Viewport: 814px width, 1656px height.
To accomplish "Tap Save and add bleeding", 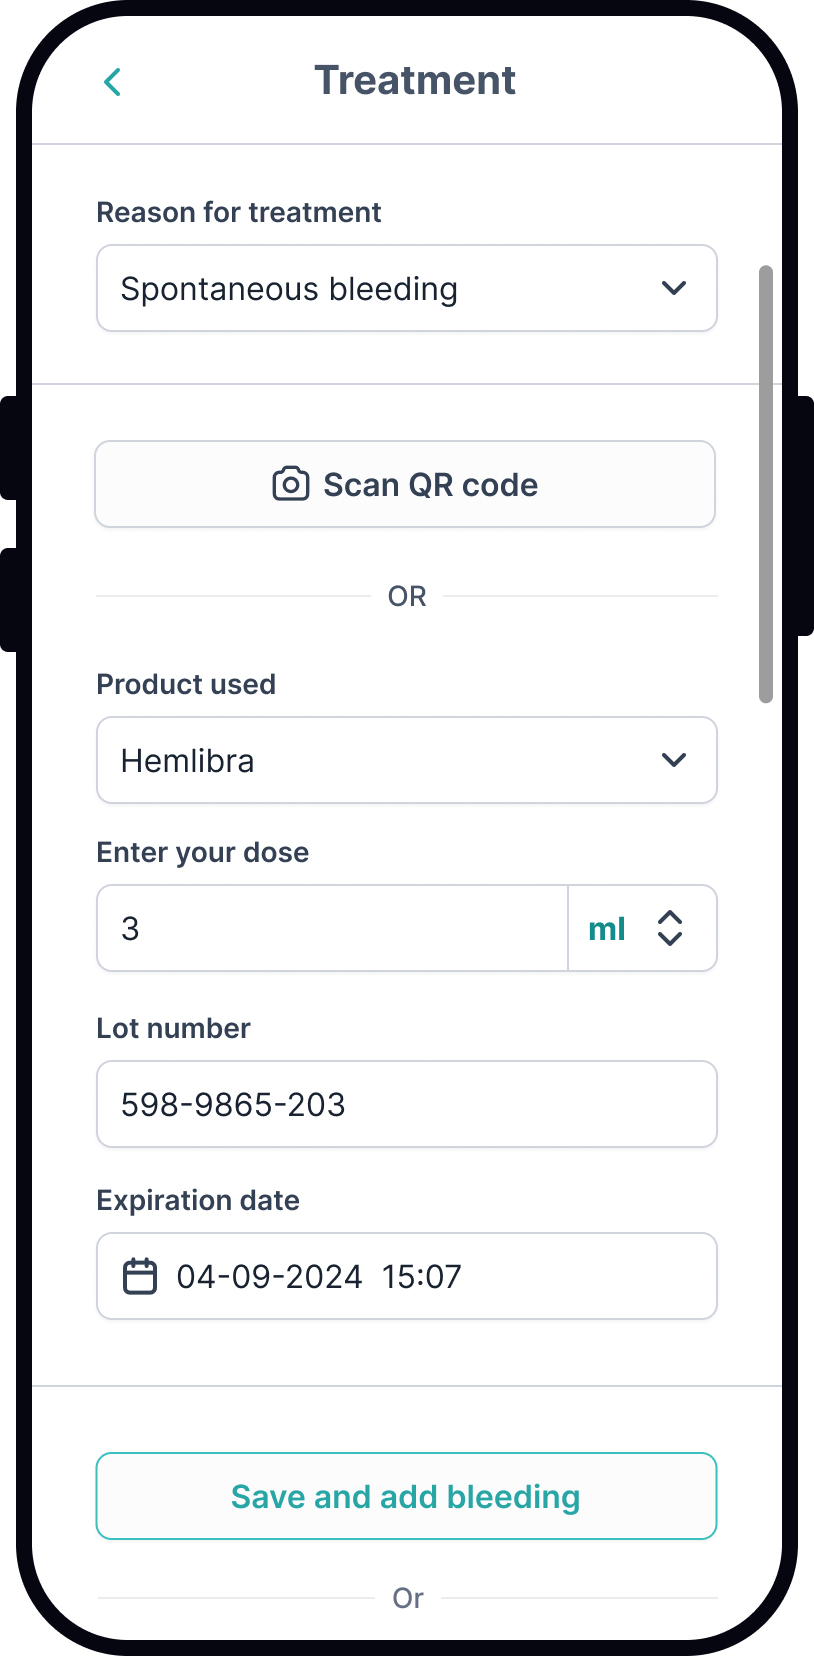I will 407,1496.
